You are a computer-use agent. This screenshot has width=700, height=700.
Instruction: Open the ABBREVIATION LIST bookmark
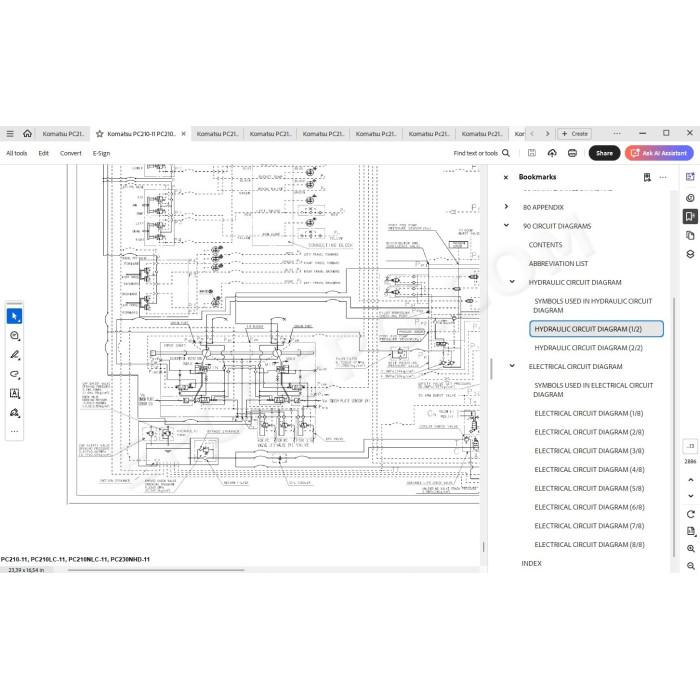(x=558, y=263)
